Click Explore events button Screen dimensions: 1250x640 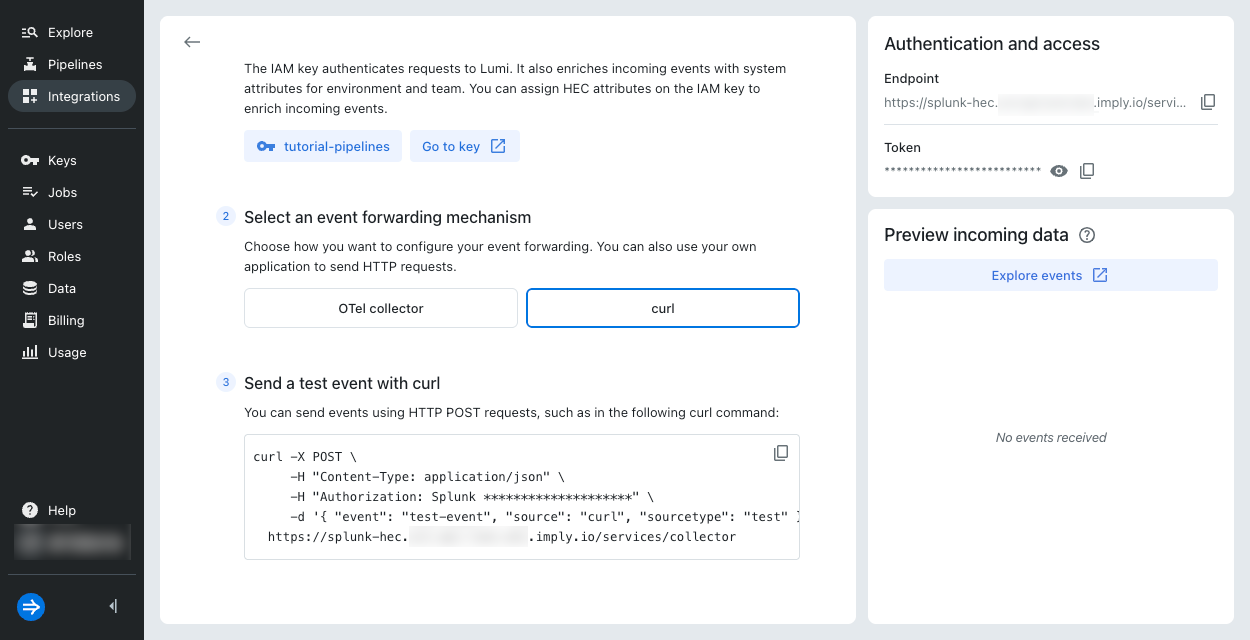[1050, 275]
